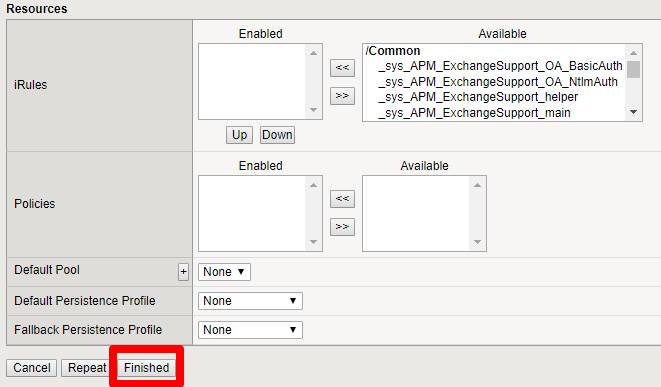This screenshot has width=661, height=387.
Task: Select _sys_APM_ExchangeSupport_OA_NtlmAuth iRule
Action: (x=498, y=82)
